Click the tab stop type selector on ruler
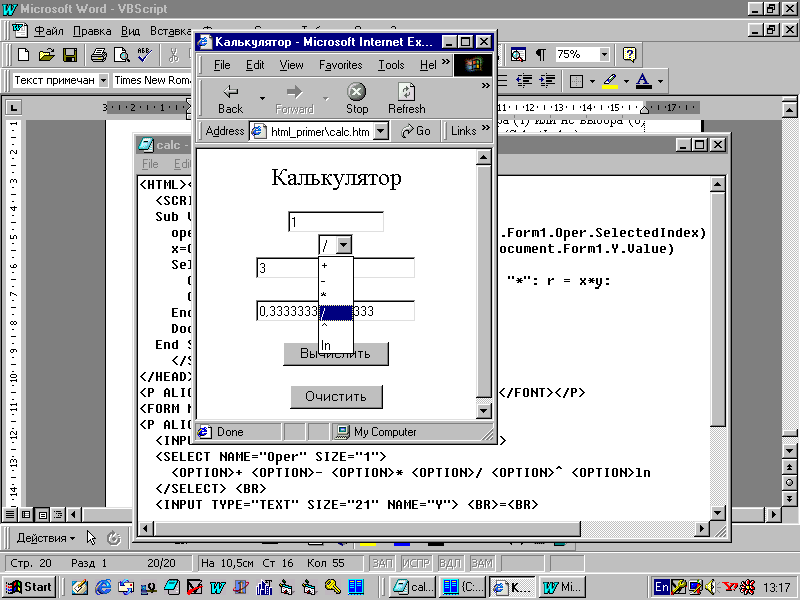 13,108
